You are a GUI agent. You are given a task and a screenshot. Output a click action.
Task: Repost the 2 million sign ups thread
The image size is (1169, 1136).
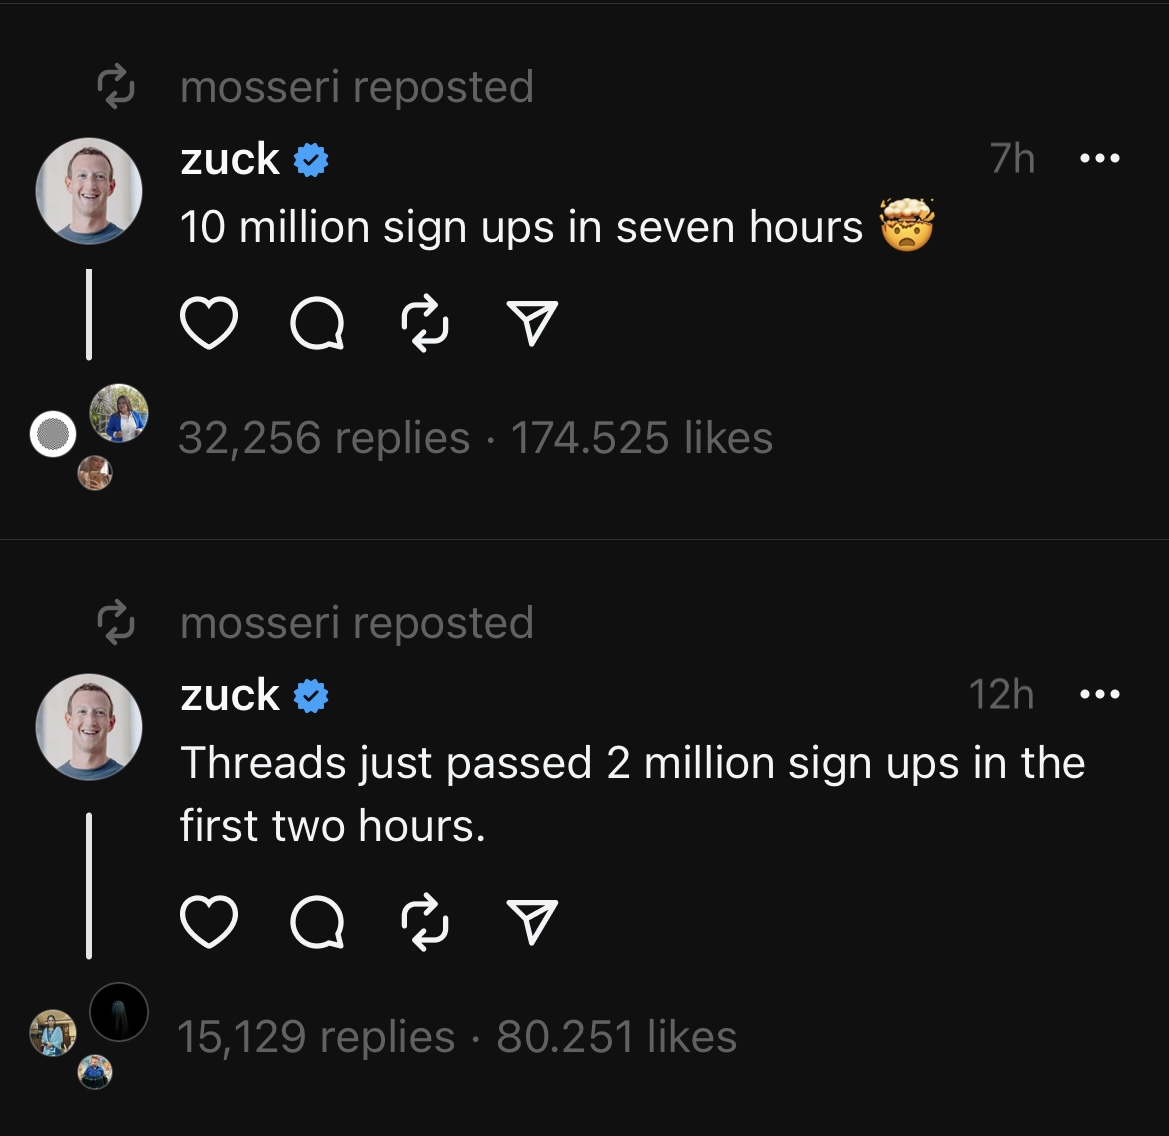[x=425, y=922]
